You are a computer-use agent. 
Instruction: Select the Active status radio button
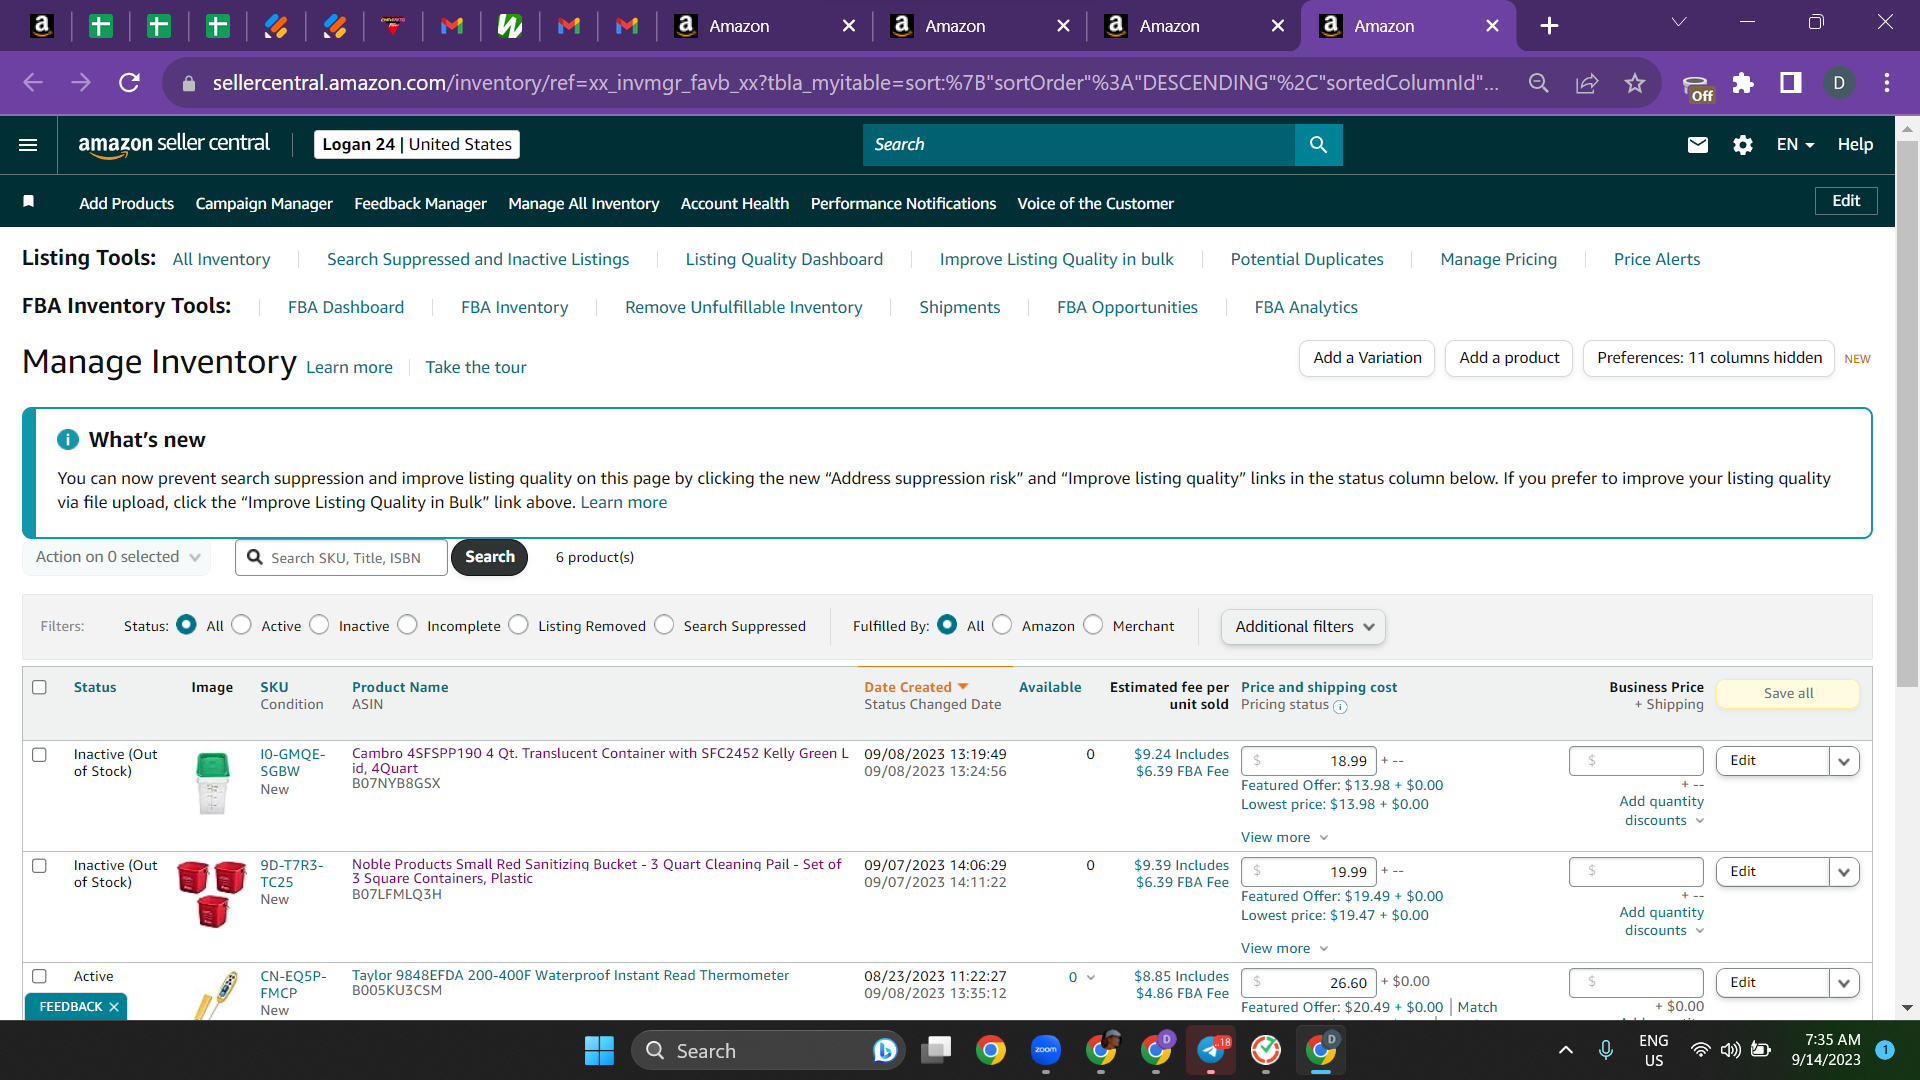[x=241, y=625]
